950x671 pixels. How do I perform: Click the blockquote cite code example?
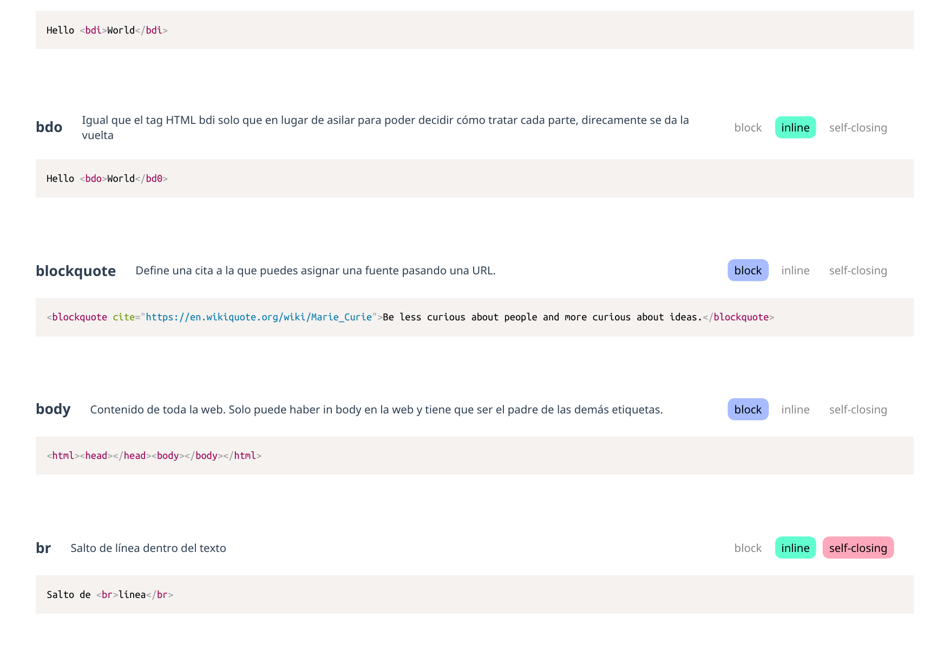[x=410, y=316]
